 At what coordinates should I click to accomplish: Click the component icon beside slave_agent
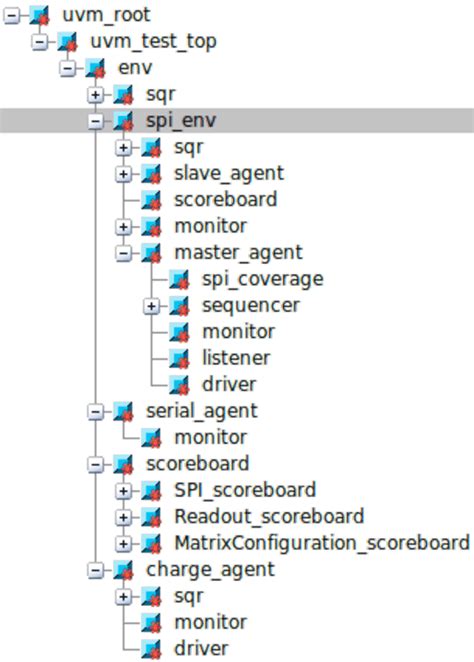pos(151,174)
